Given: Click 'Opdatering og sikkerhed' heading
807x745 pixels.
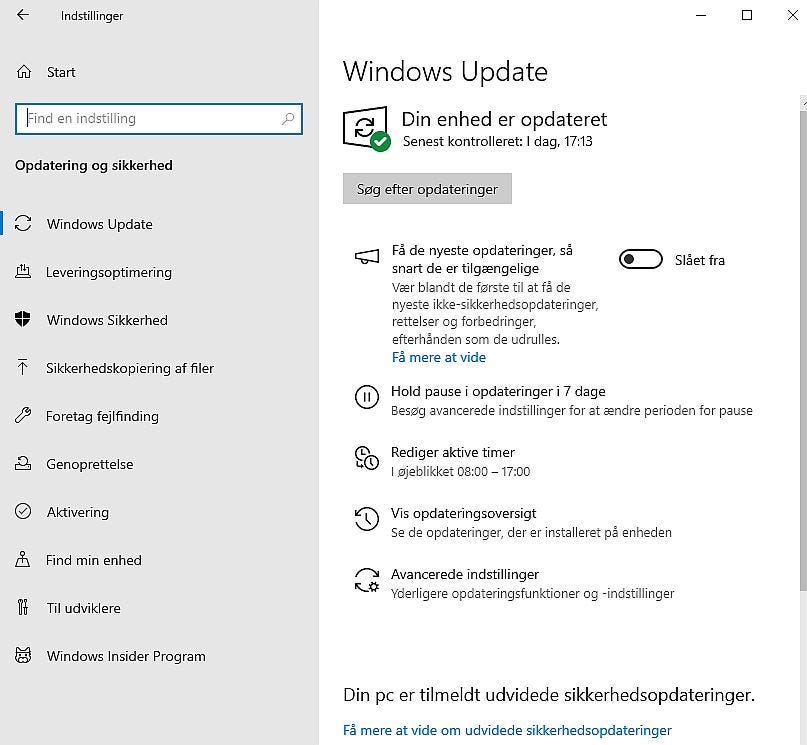Looking at the screenshot, I should point(94,166).
